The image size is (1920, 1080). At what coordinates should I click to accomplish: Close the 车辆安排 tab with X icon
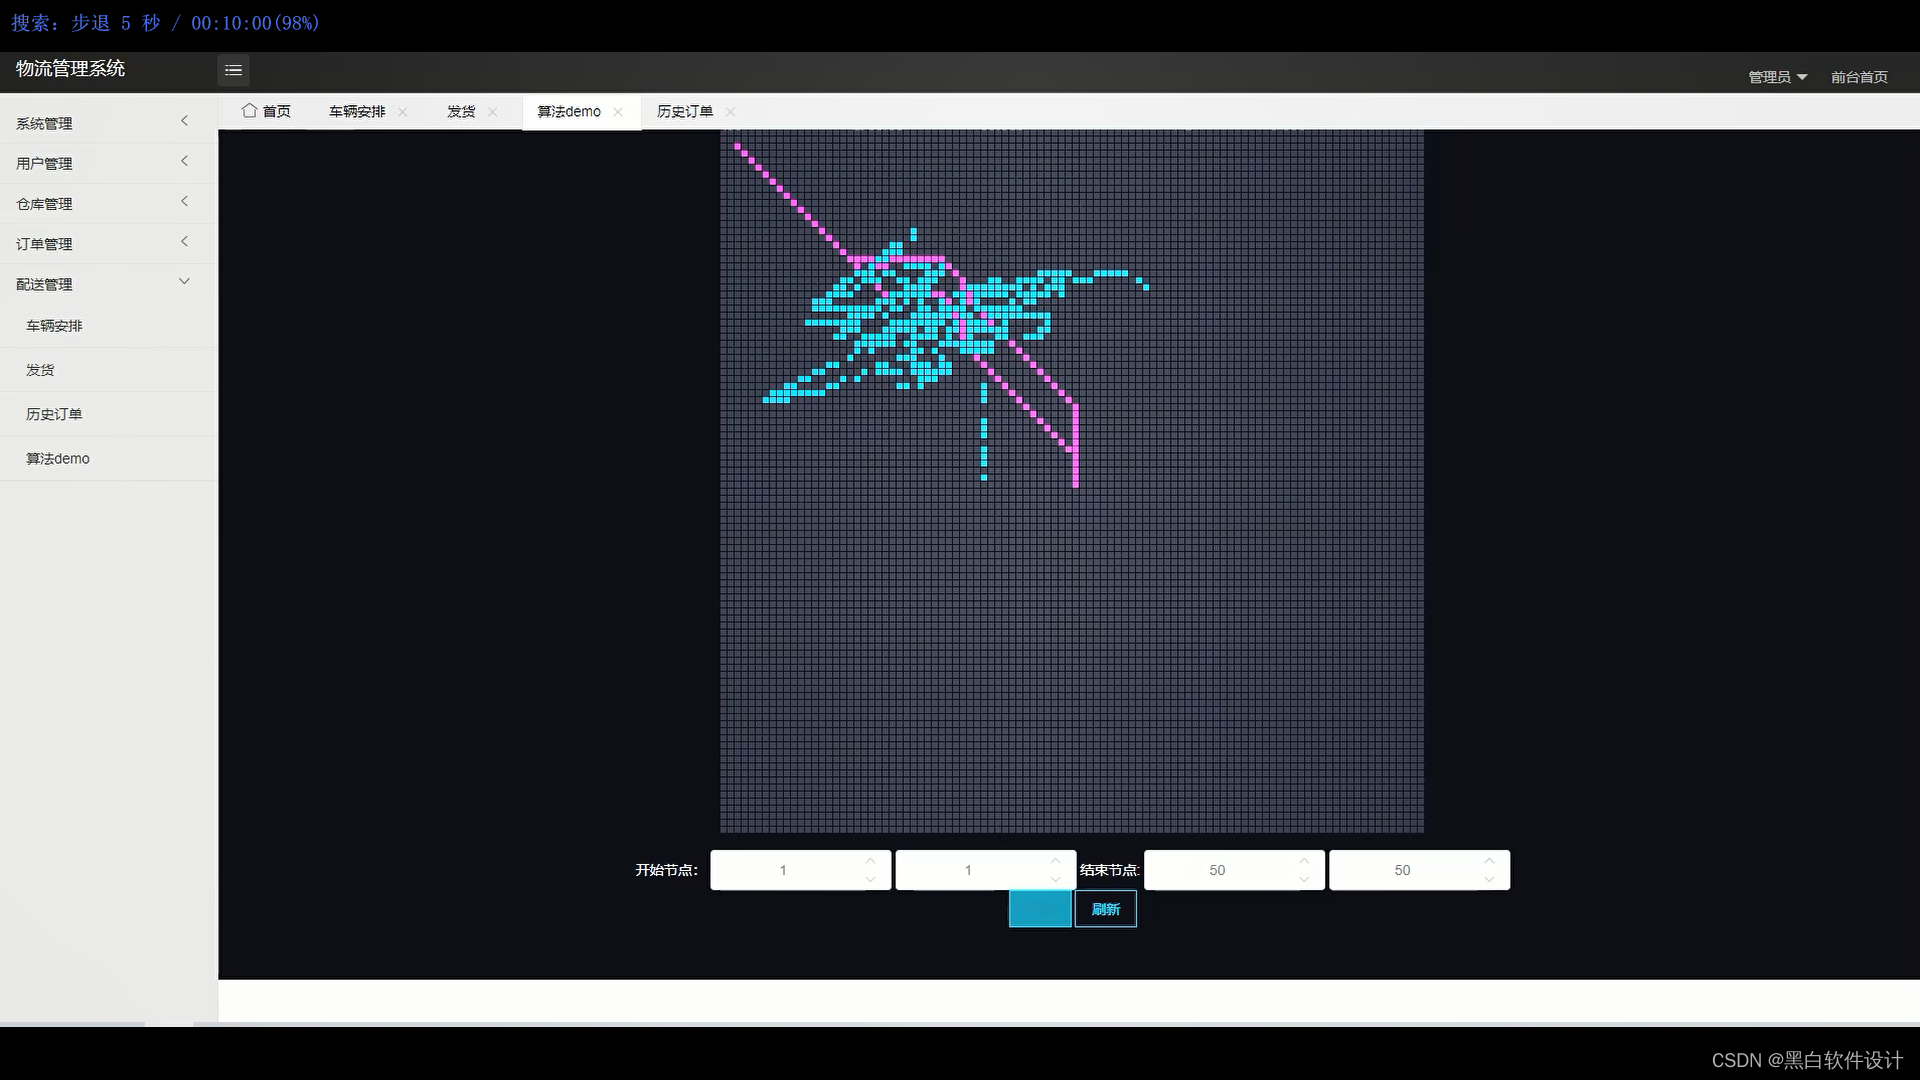[x=403, y=112]
